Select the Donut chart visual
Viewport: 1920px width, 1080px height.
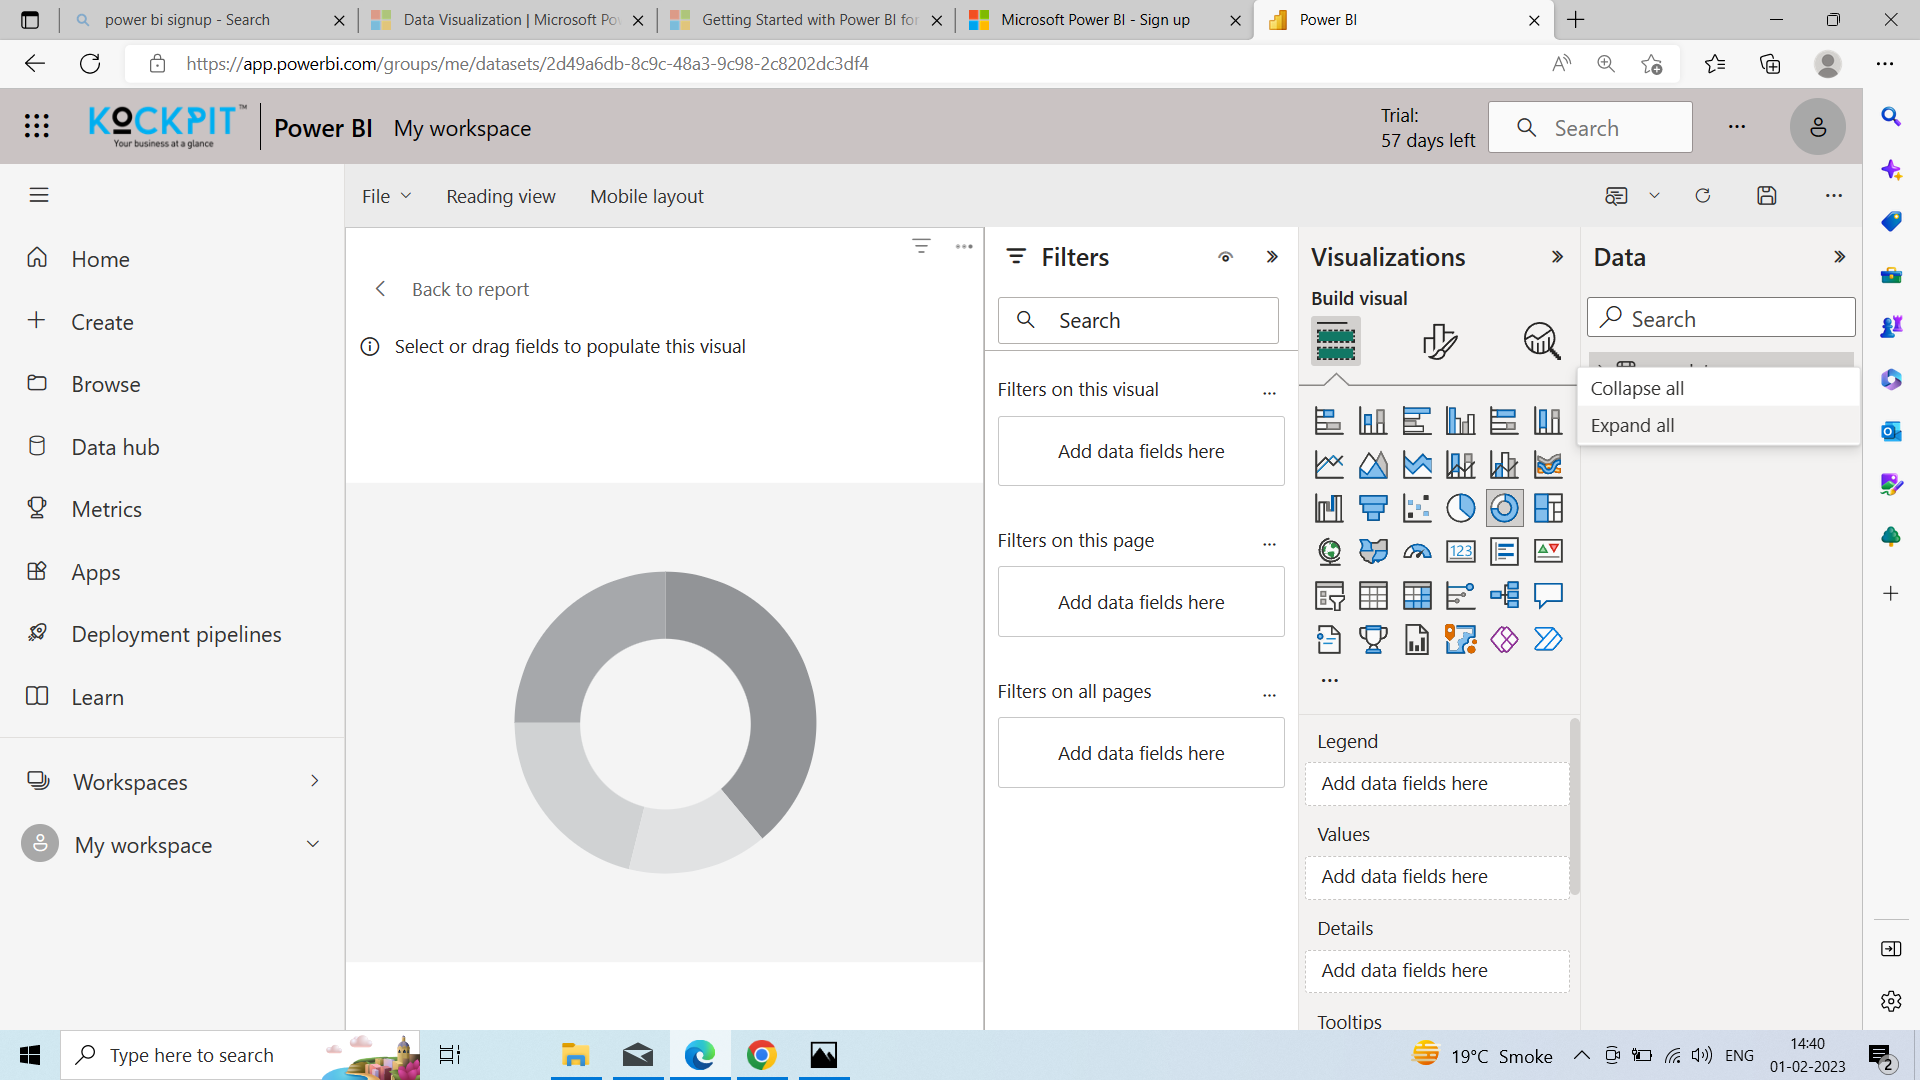point(1504,508)
